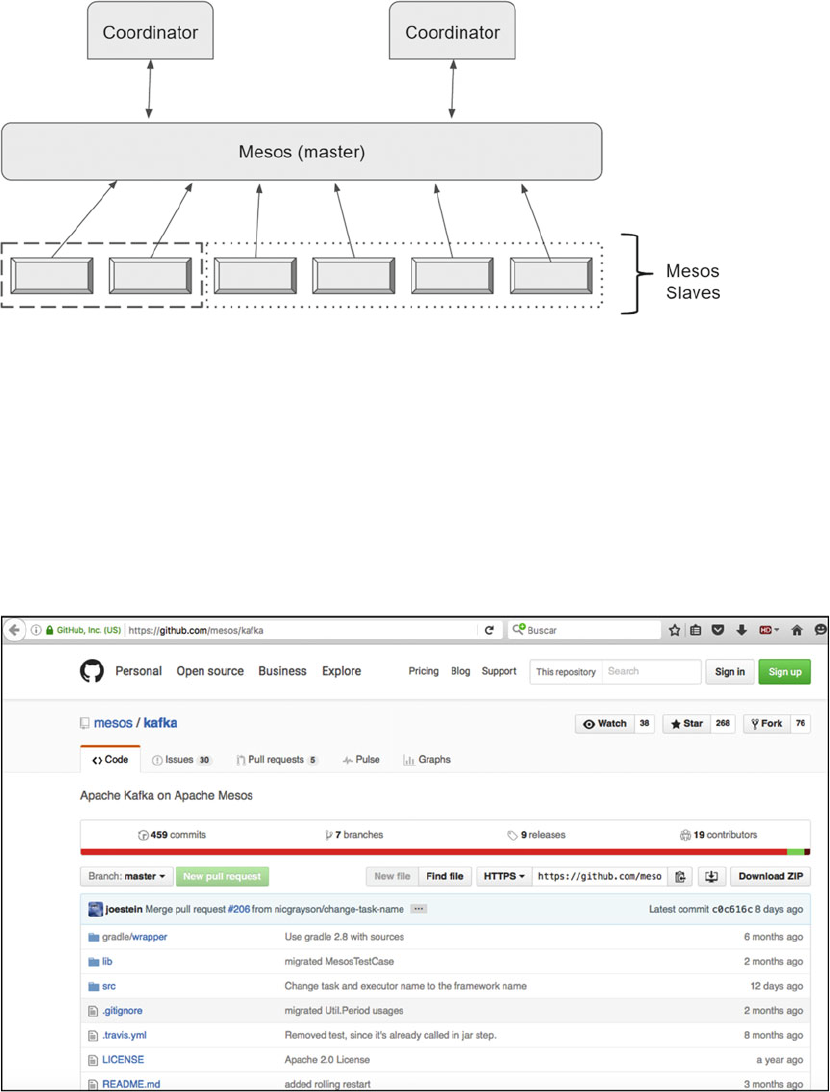The width and height of the screenshot is (830, 1092).
Task: Go to the Pricing link
Action: click(423, 671)
